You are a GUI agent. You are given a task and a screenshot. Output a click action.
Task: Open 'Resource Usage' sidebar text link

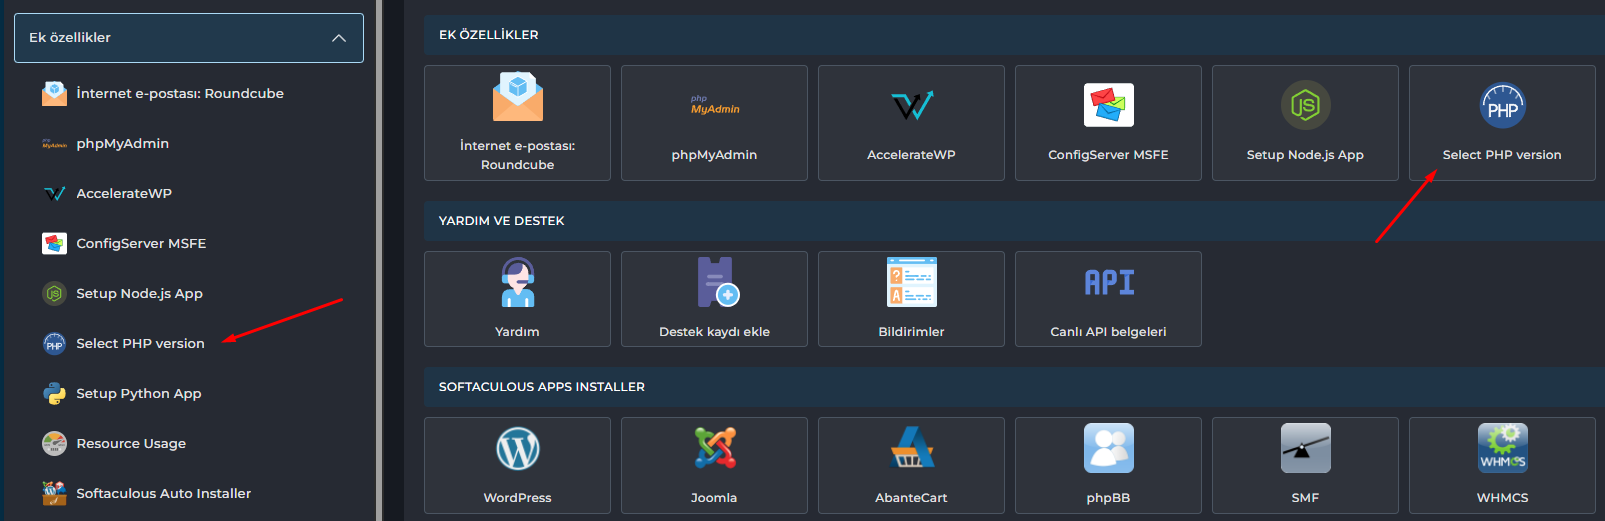click(x=131, y=443)
